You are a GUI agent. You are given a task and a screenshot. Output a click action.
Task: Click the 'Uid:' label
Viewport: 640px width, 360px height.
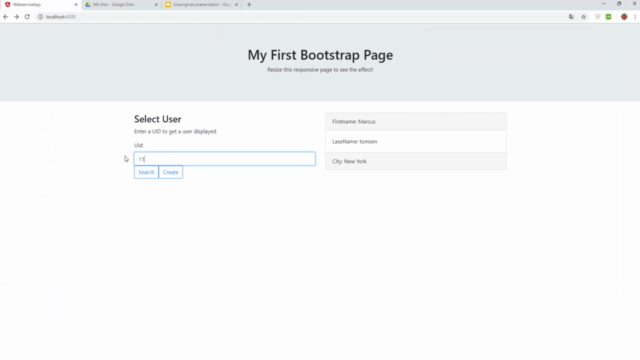tap(139, 145)
